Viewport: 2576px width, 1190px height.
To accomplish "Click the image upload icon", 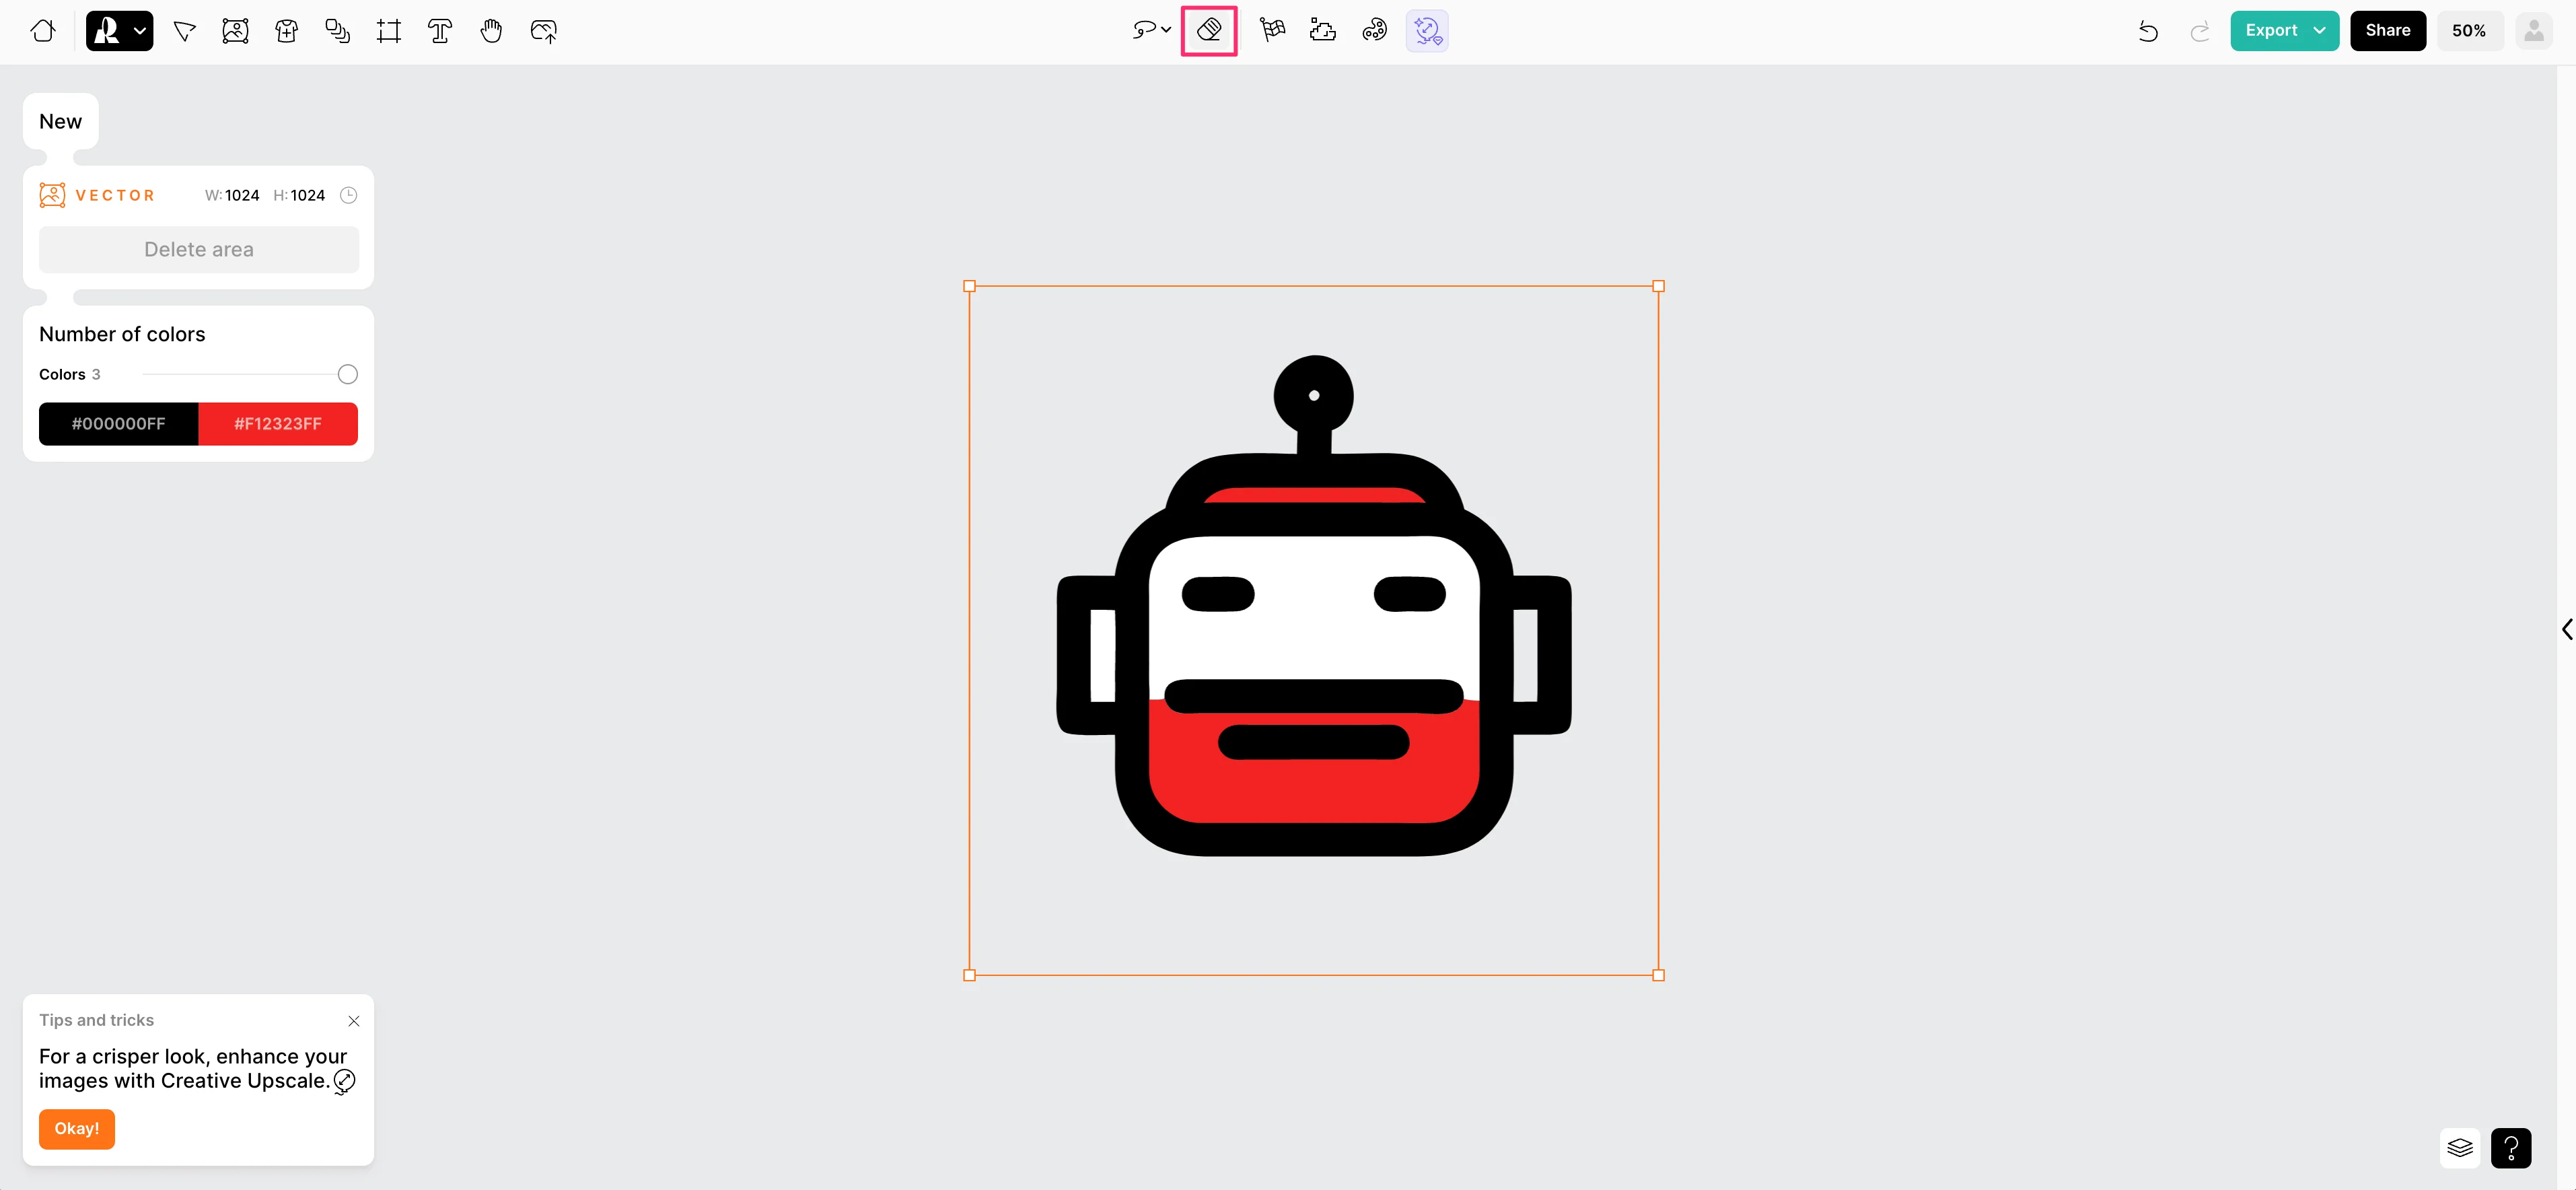I will click(543, 31).
